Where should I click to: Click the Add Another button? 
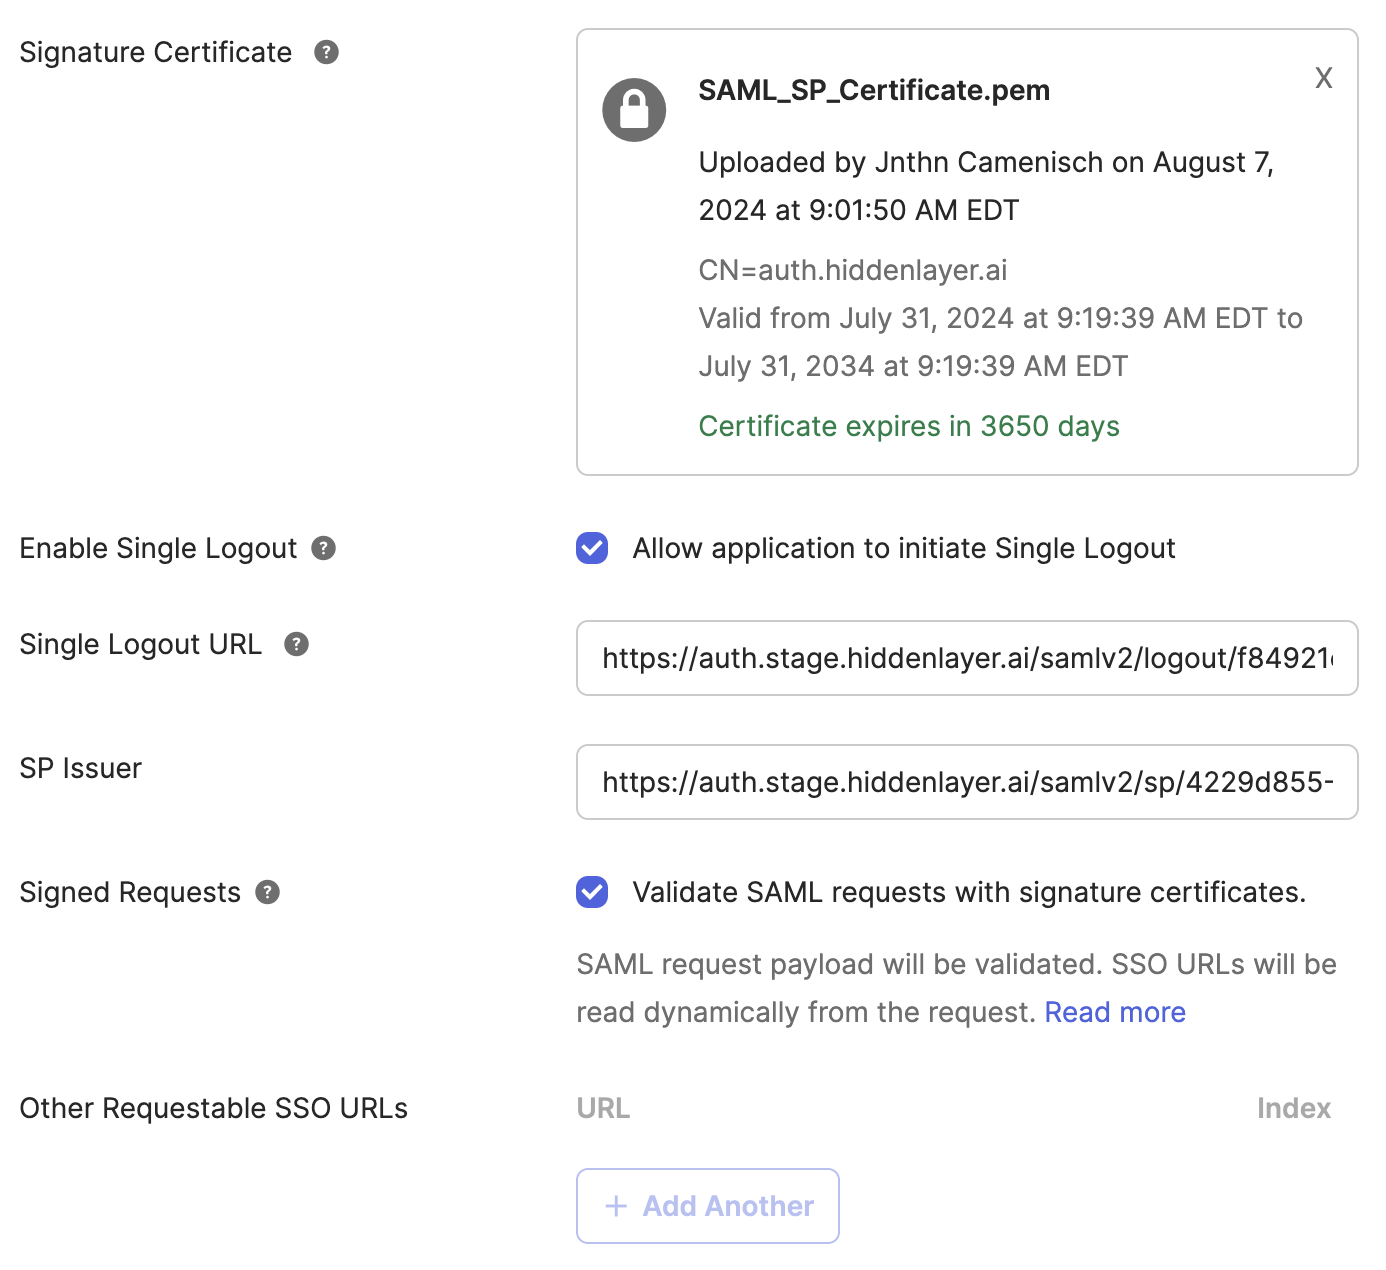pyautogui.click(x=707, y=1206)
